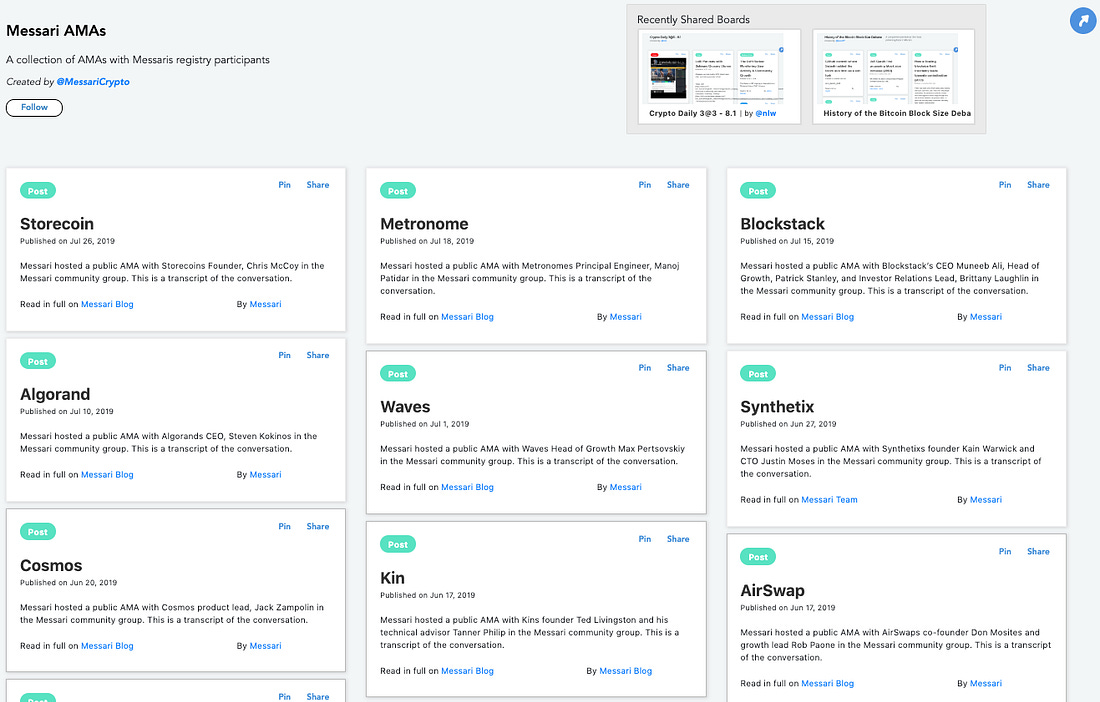The width and height of the screenshot is (1100, 702).
Task: Share the Cosmos post
Action: (318, 527)
